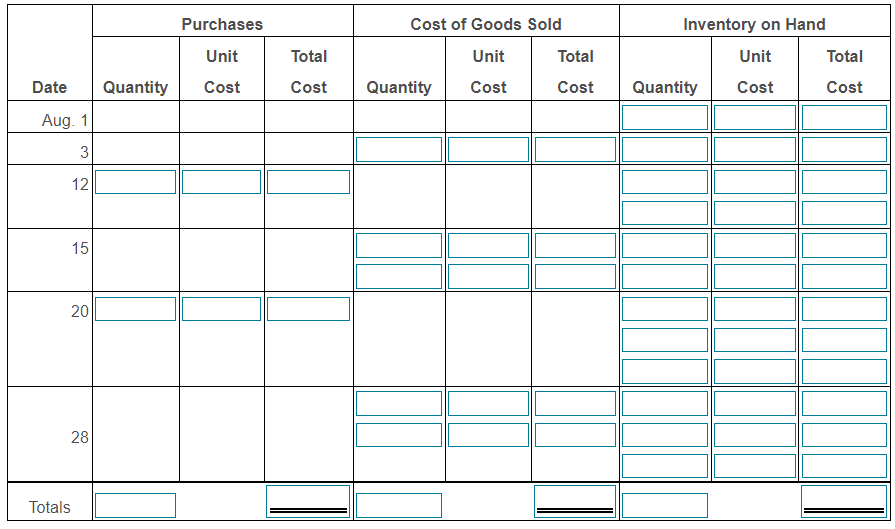Click Aug. 28 second-line Cost of Goods Sold Unit Cost
The width and height of the screenshot is (895, 529).
488,435
